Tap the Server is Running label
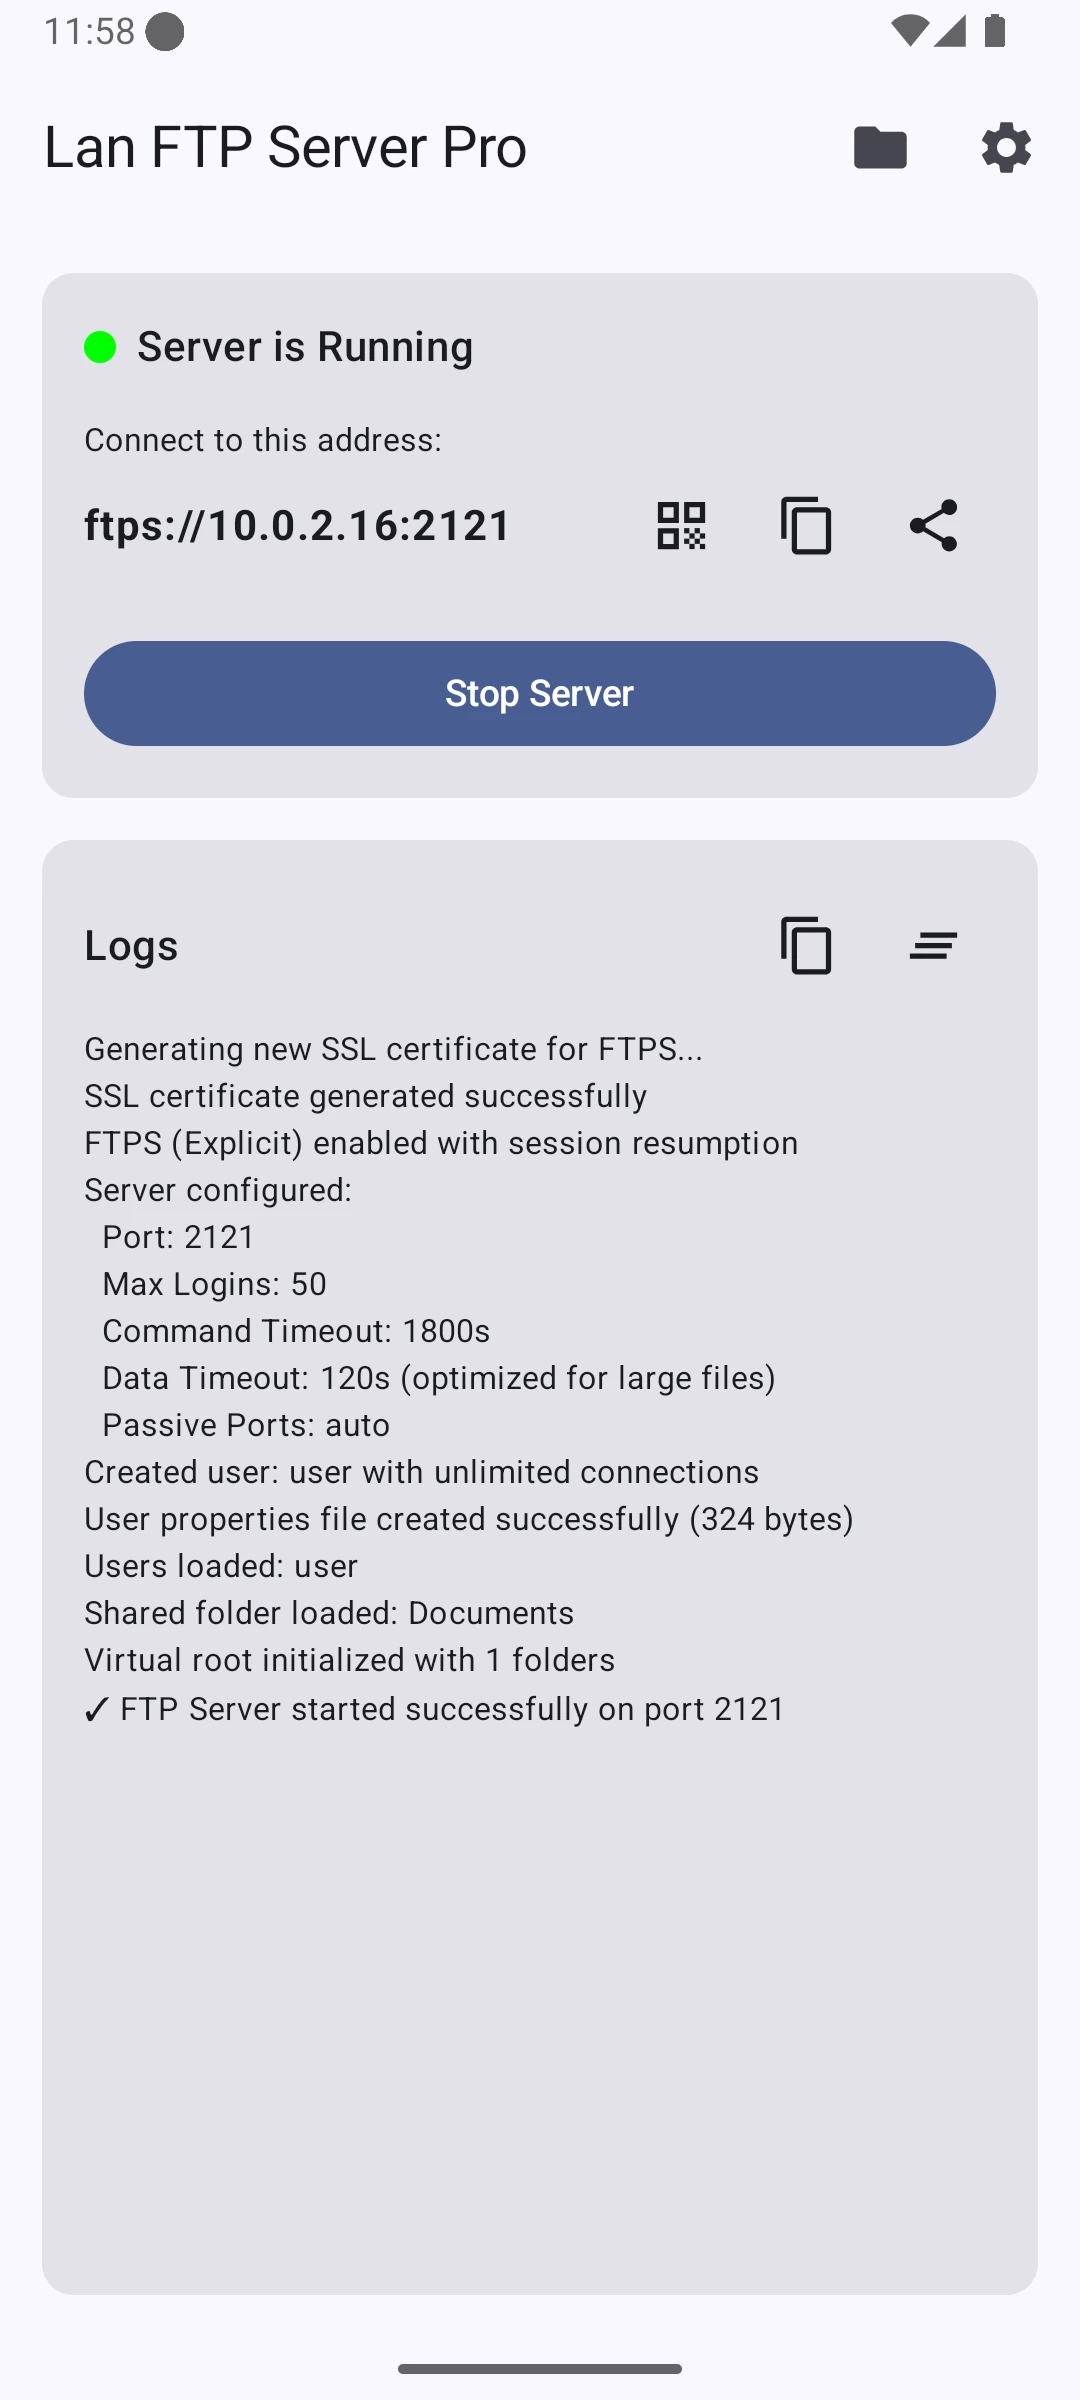 click(304, 346)
